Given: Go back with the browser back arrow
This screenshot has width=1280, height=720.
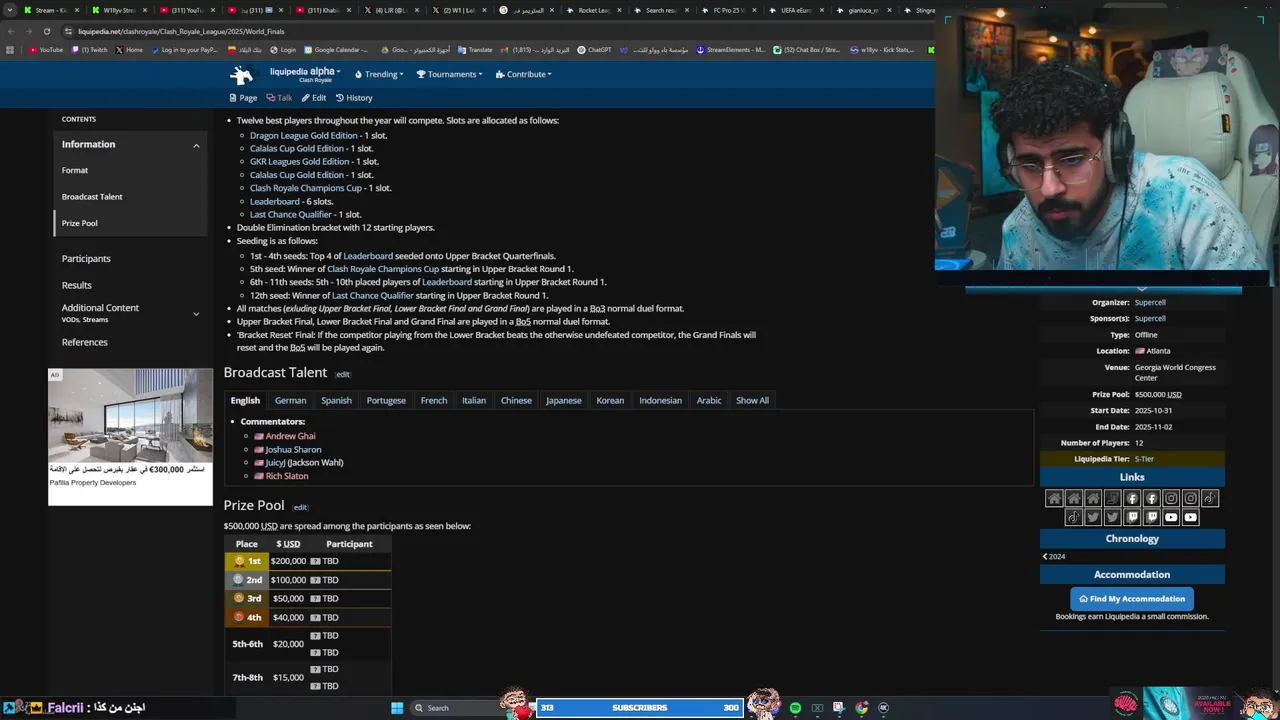Looking at the screenshot, I should point(10,31).
